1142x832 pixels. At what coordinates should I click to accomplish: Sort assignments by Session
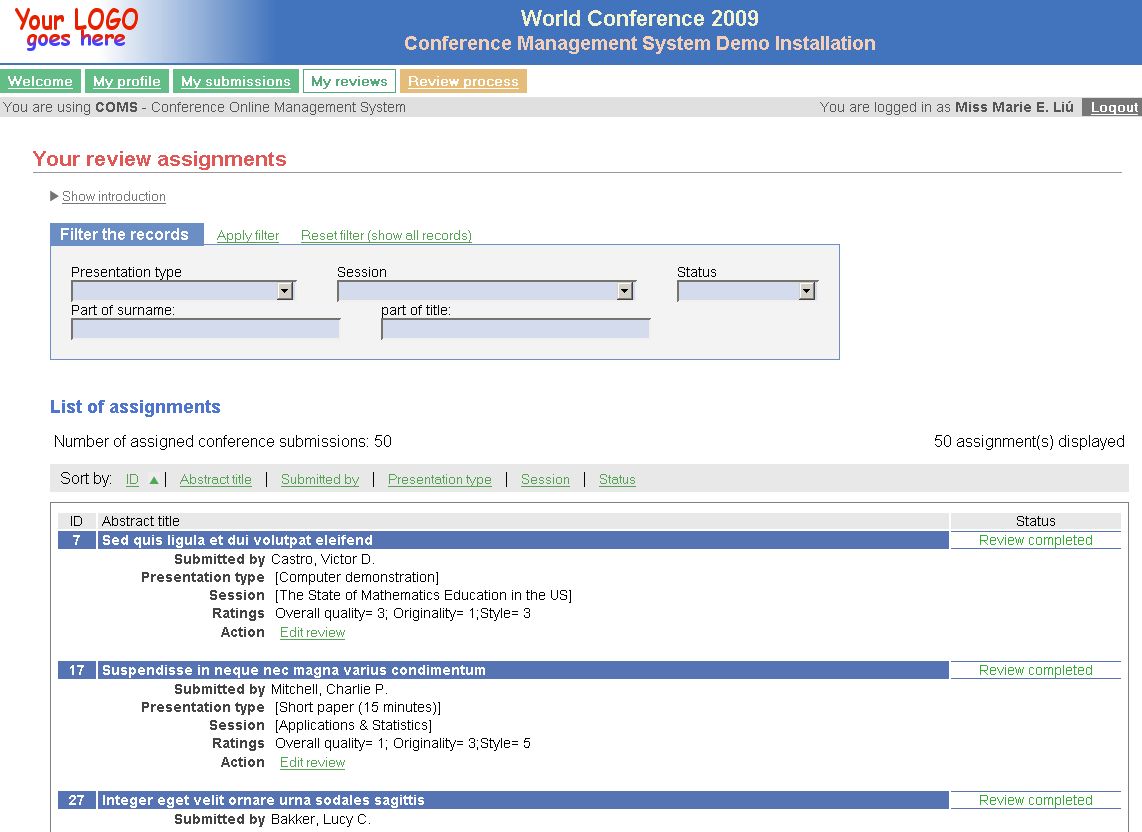(x=545, y=479)
